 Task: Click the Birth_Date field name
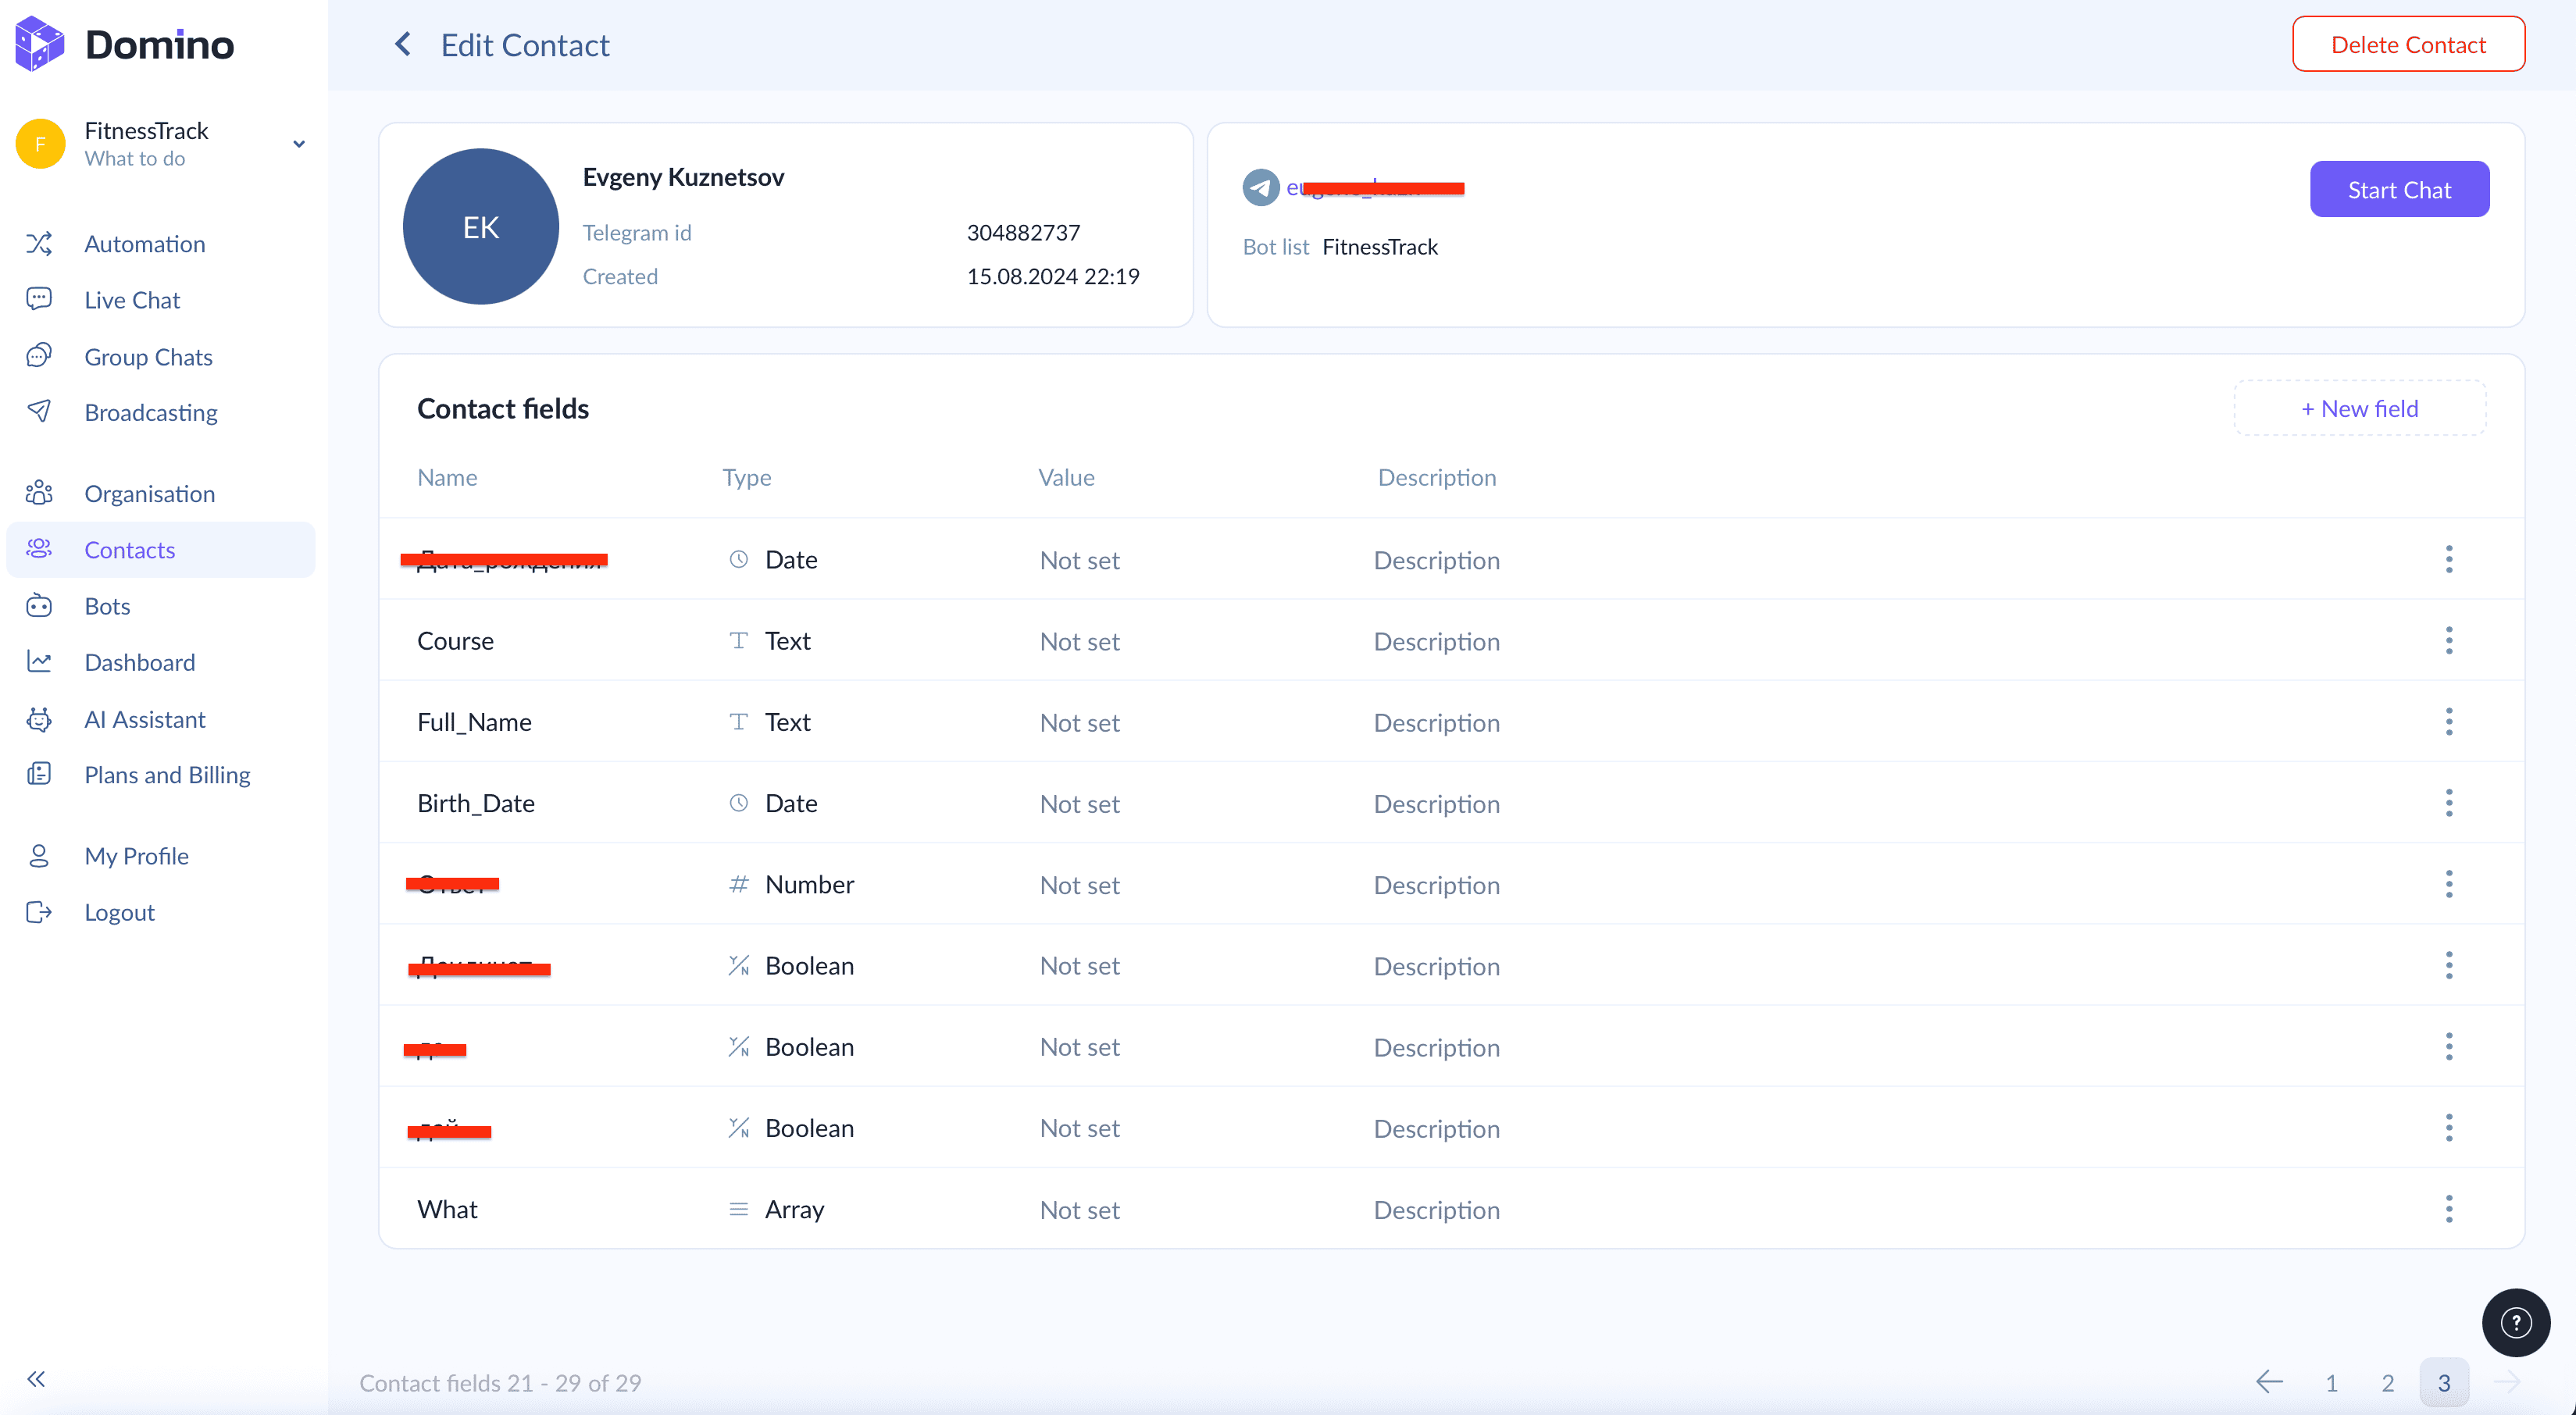(476, 803)
